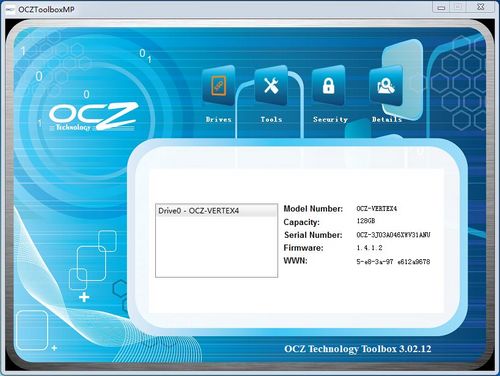Click the empty area of the drive list box
The height and width of the screenshot is (376, 500).
pyautogui.click(x=216, y=247)
